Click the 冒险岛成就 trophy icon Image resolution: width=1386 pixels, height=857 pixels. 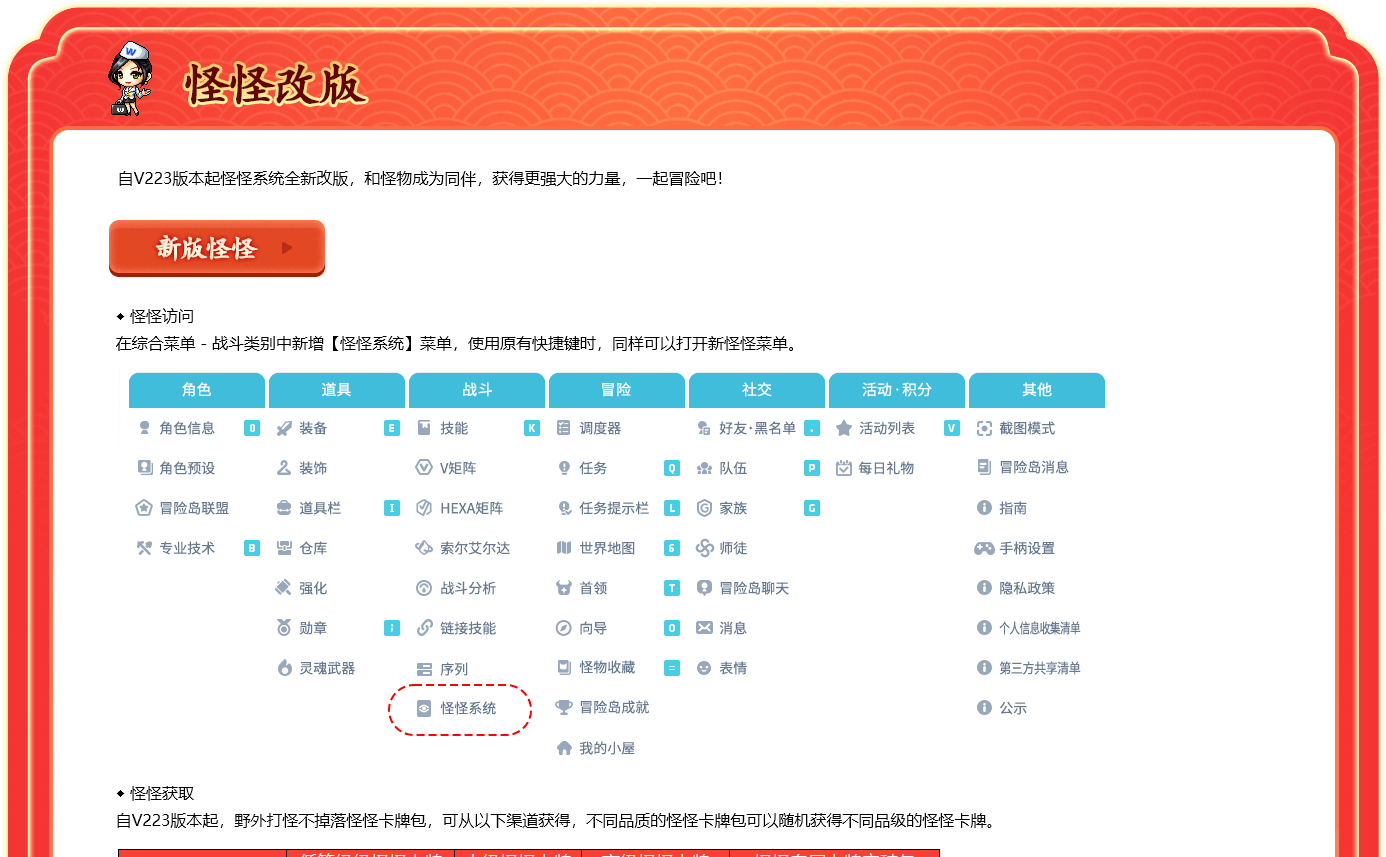pos(564,708)
